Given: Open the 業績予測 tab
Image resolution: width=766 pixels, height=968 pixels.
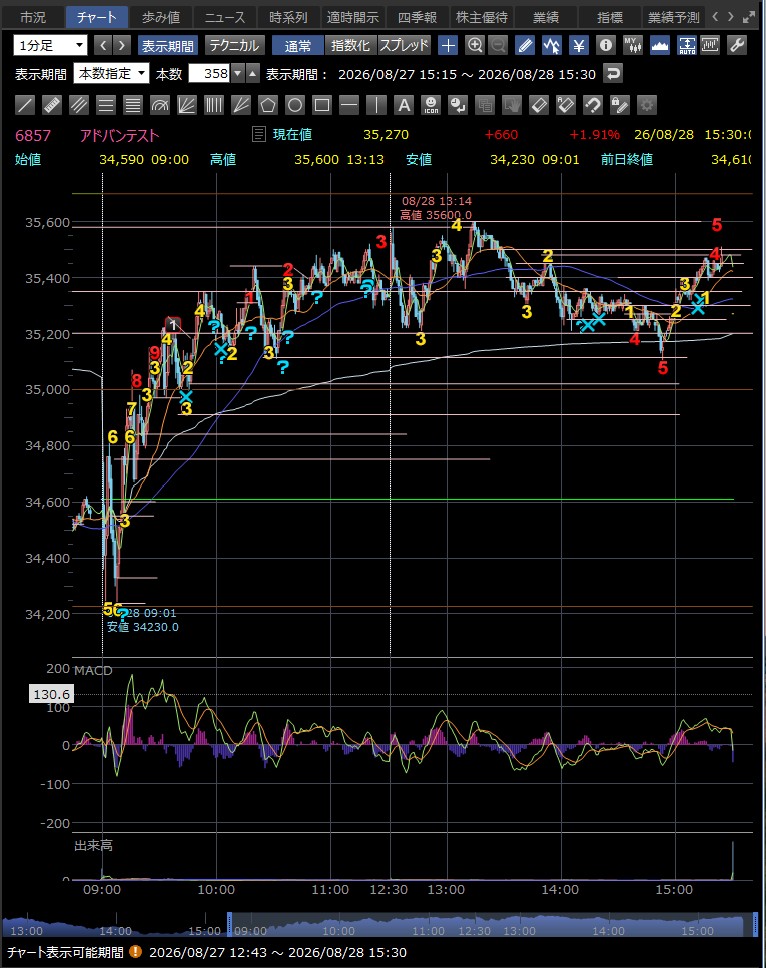Looking at the screenshot, I should (673, 17).
